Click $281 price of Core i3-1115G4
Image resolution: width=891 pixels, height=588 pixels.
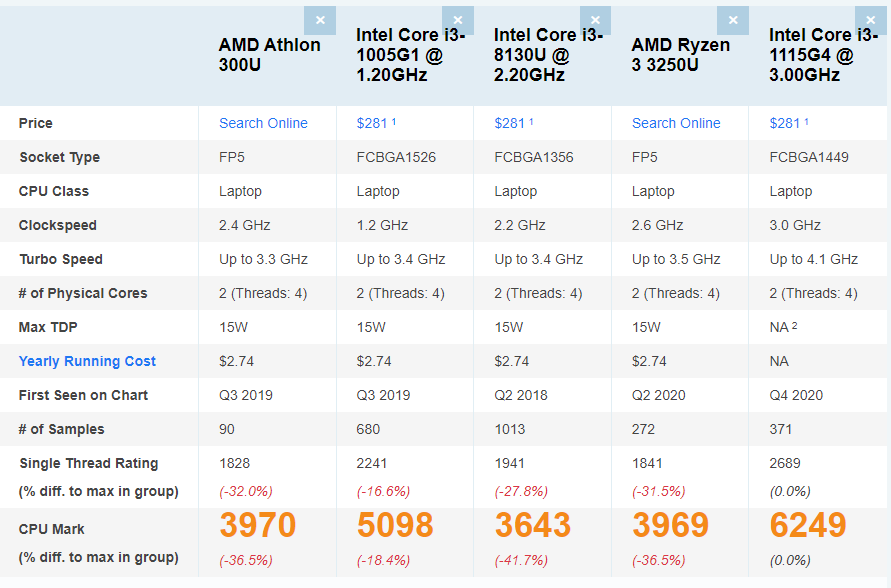point(786,123)
